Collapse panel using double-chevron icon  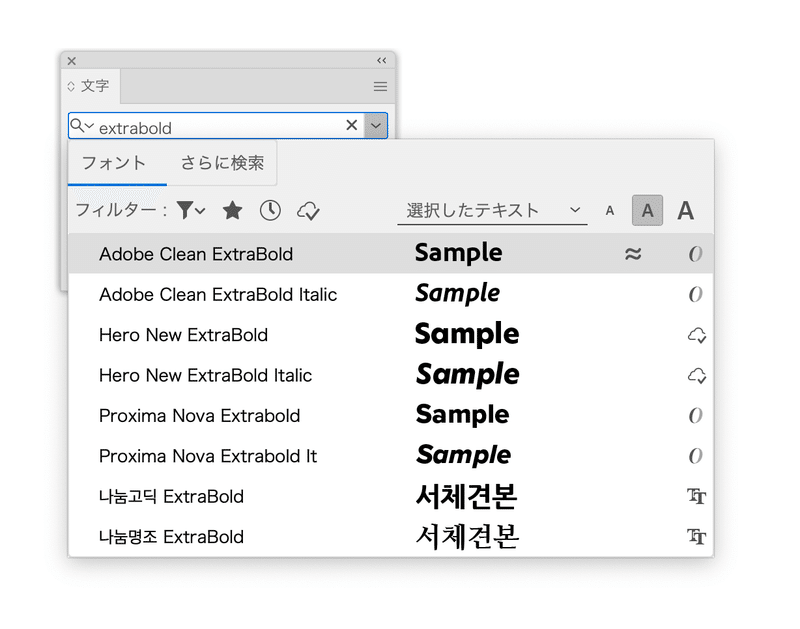pos(382,60)
